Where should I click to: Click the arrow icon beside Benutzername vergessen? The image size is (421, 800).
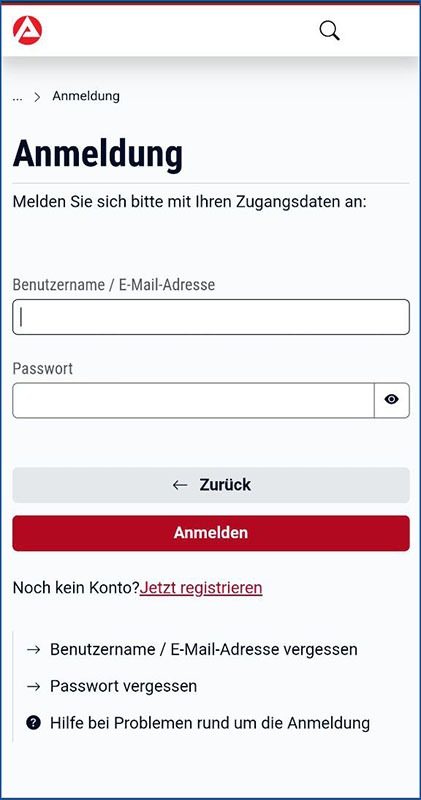click(x=33, y=650)
